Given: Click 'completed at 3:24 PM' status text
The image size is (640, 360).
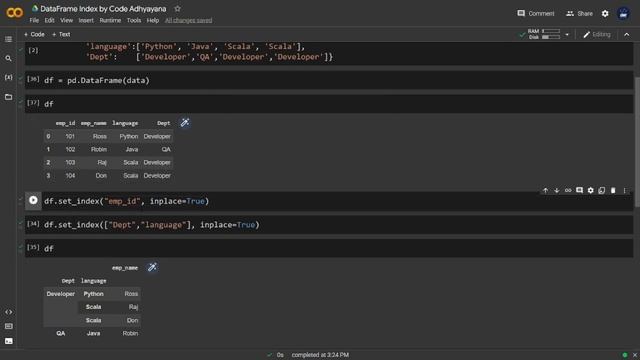Looking at the screenshot, I should coord(320,355).
